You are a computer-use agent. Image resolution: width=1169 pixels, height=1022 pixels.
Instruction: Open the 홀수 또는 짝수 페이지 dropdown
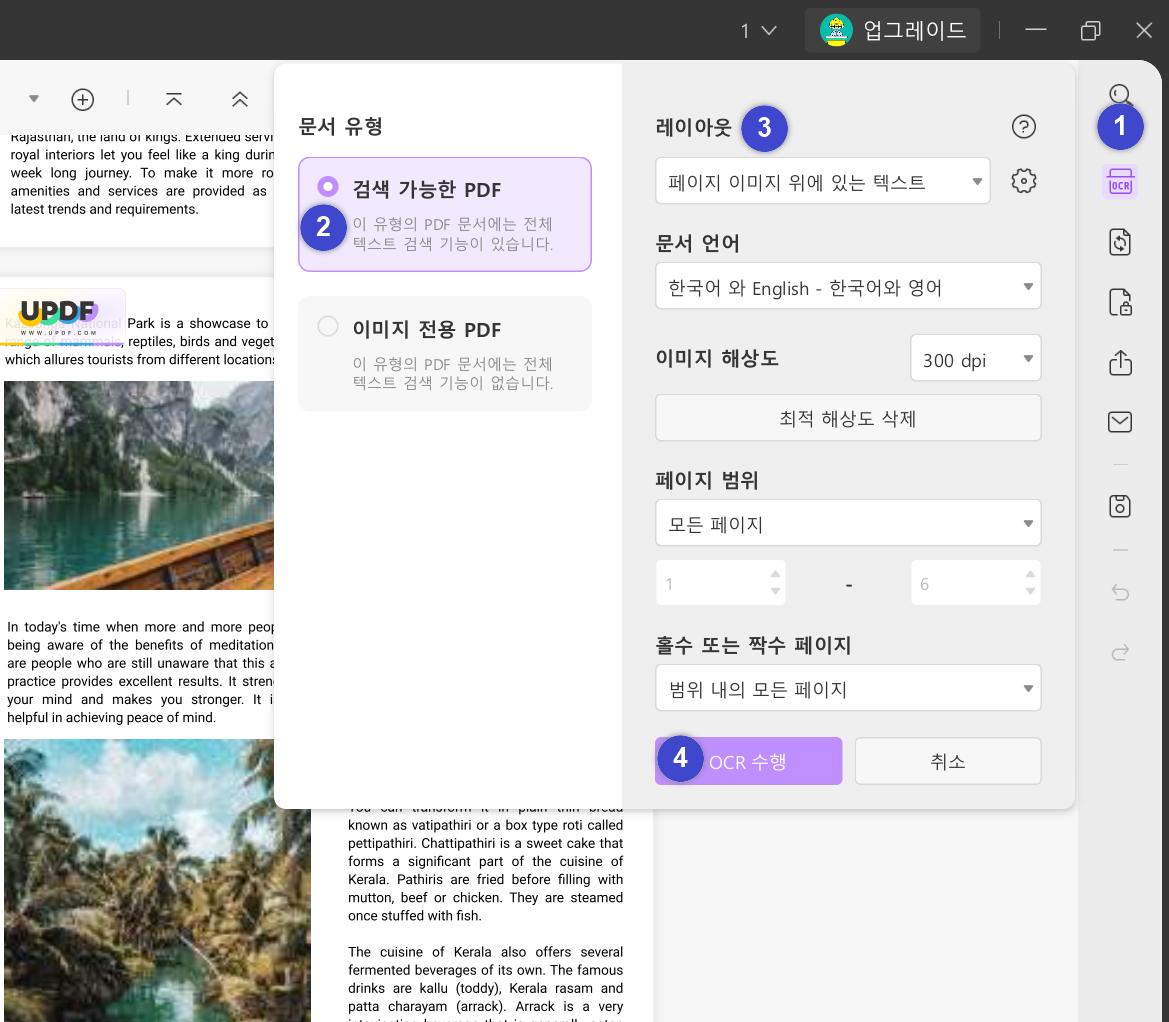[848, 687]
